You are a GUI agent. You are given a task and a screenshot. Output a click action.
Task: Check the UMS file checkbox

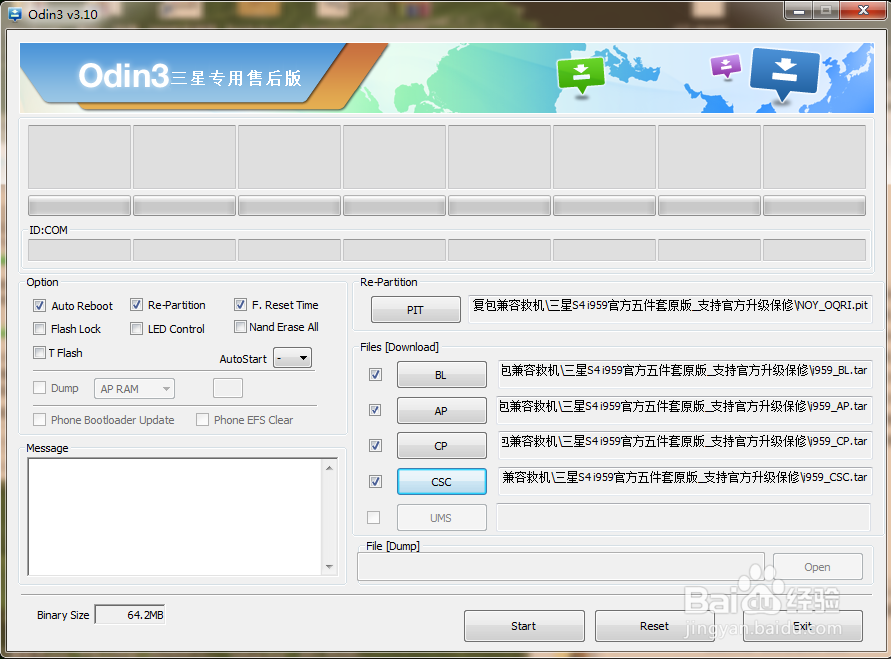tap(373, 518)
